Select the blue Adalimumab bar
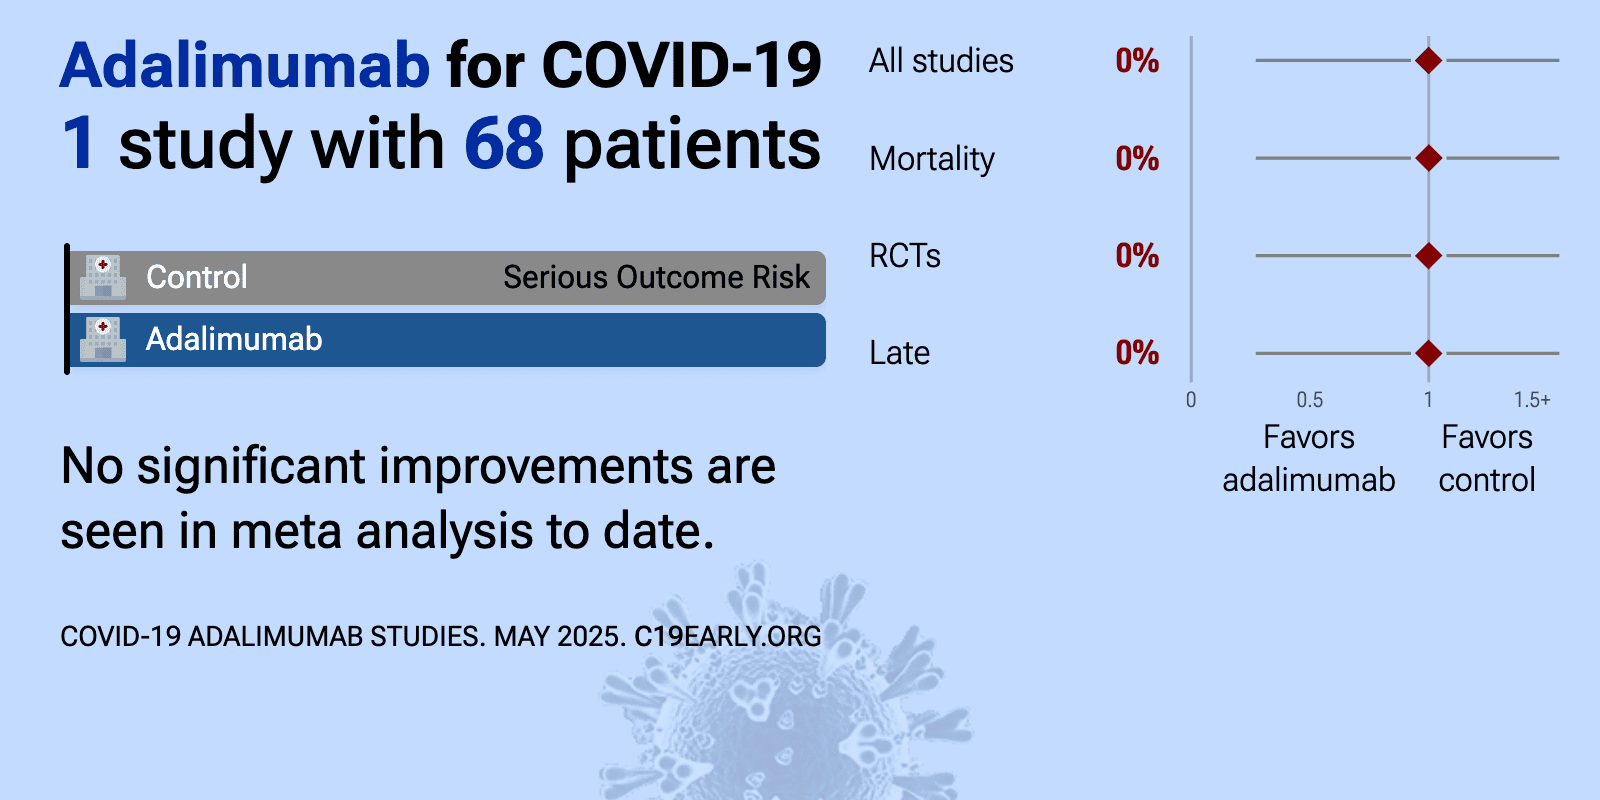Screen dimensions: 1600x800 tap(448, 340)
